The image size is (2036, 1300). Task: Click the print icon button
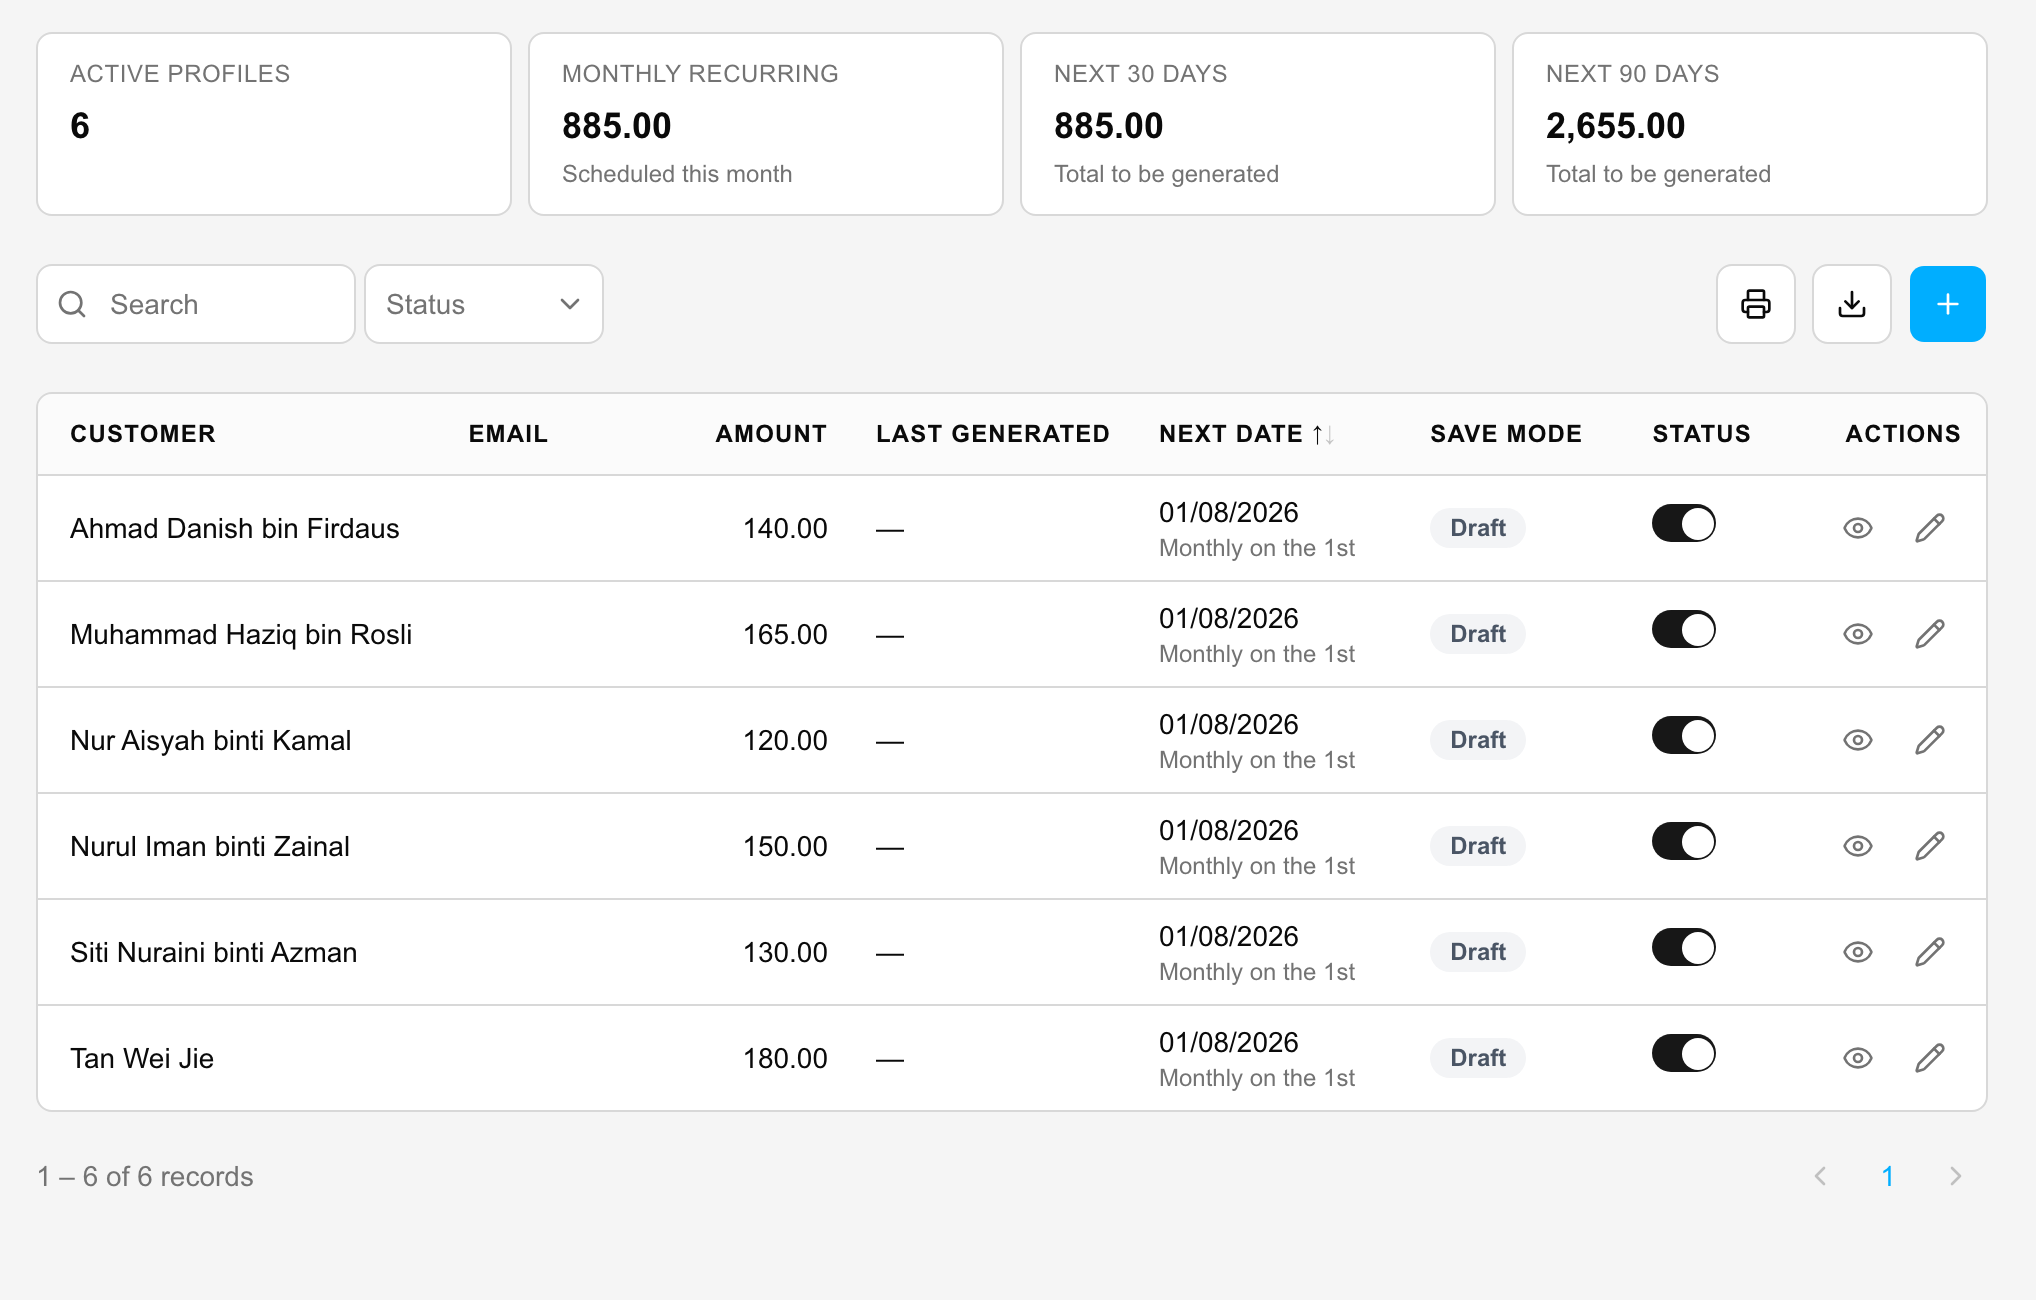1755,304
